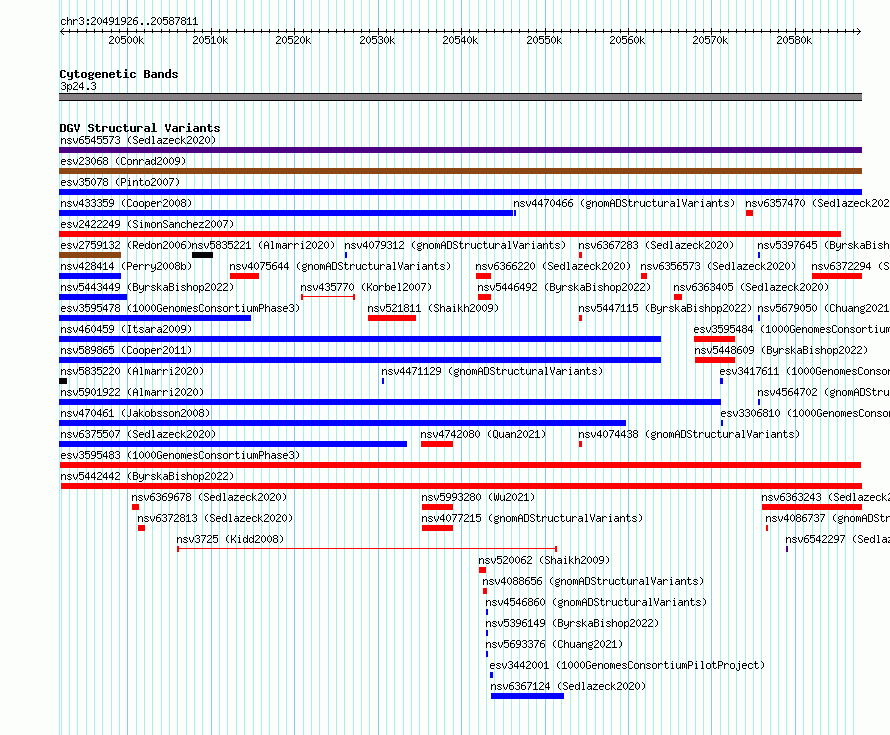The height and width of the screenshot is (735, 890).
Task: Click the 20540k position on the ruler
Action: coord(460,40)
